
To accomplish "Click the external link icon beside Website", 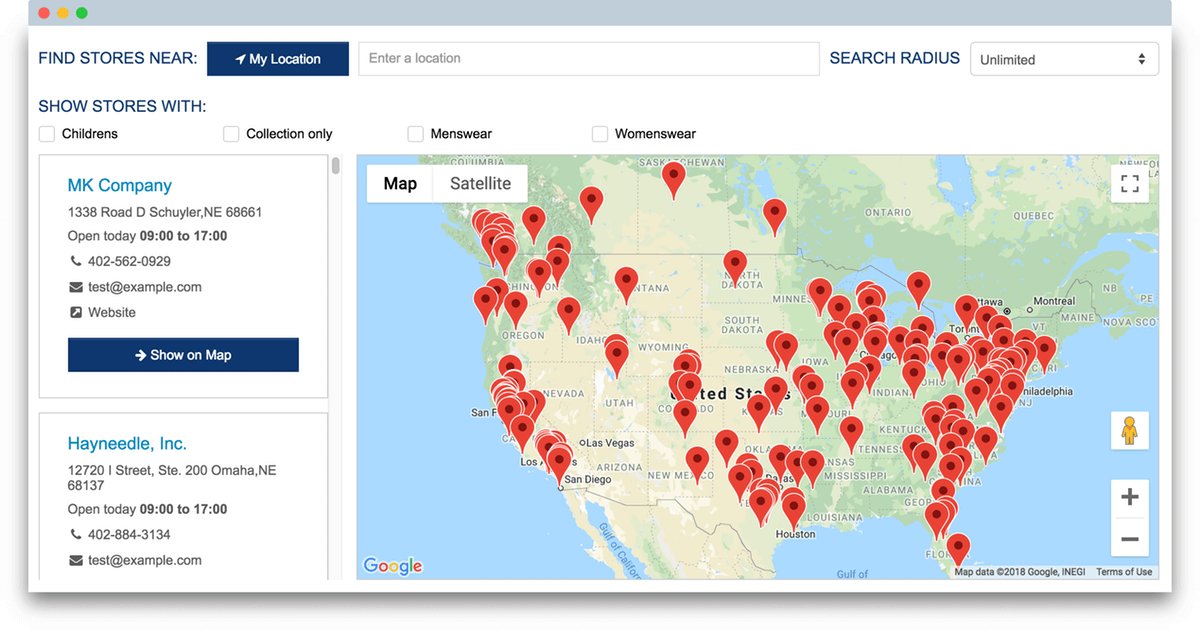I will pos(76,313).
